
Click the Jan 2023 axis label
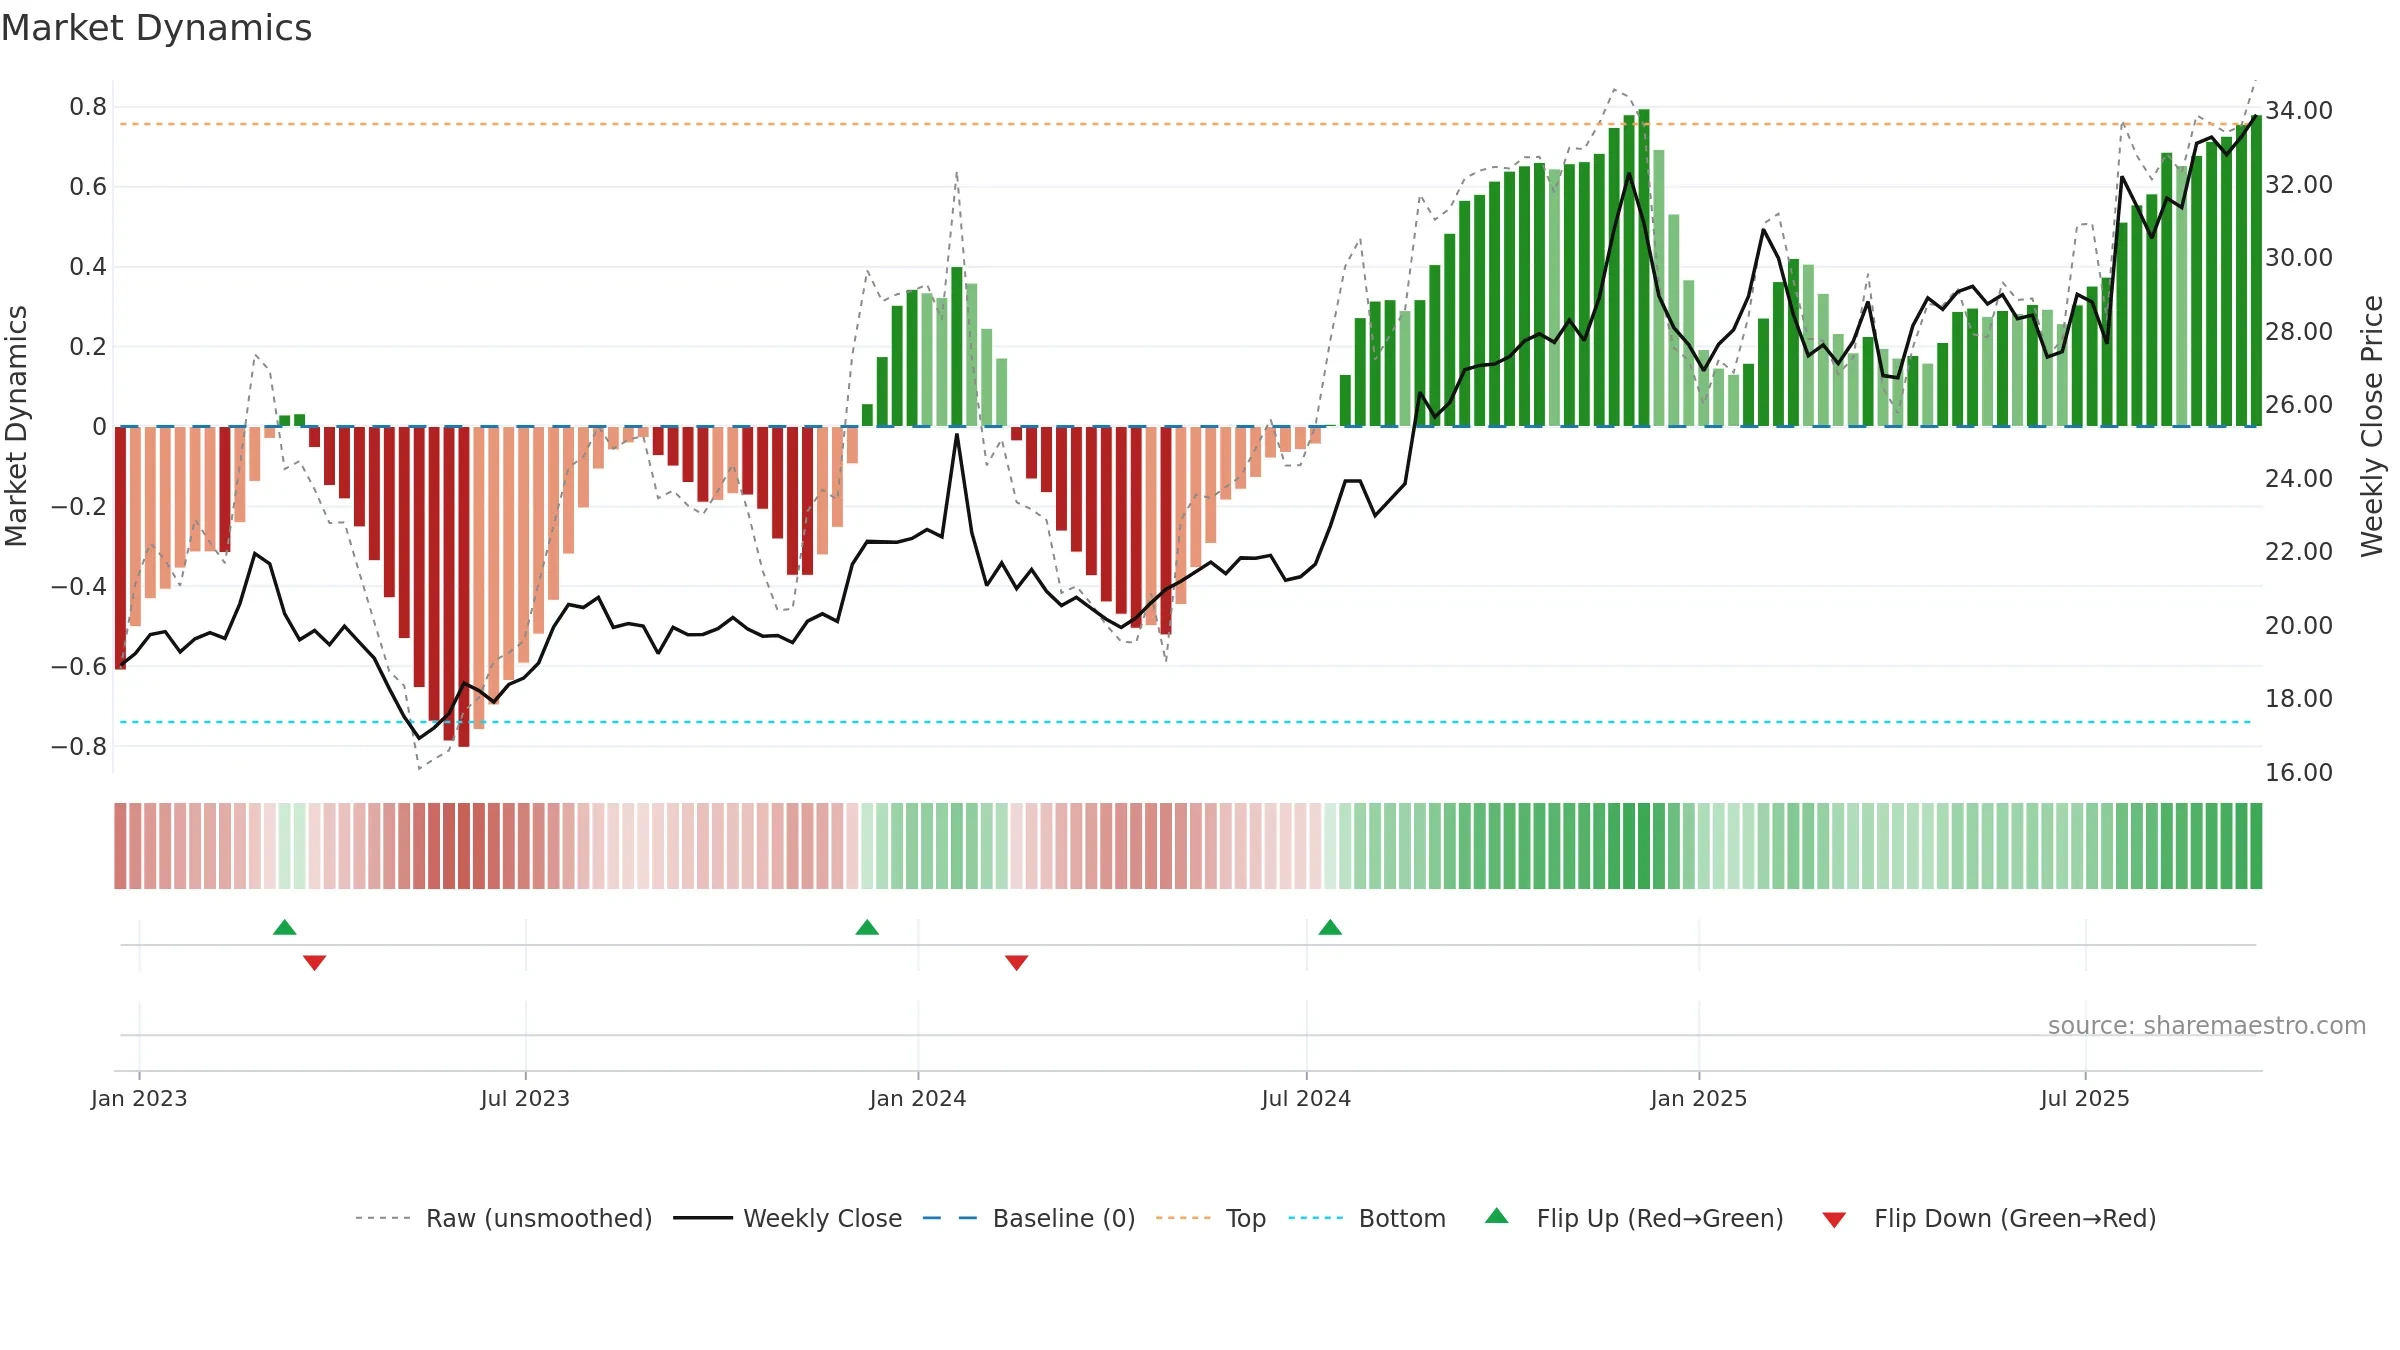(139, 1098)
